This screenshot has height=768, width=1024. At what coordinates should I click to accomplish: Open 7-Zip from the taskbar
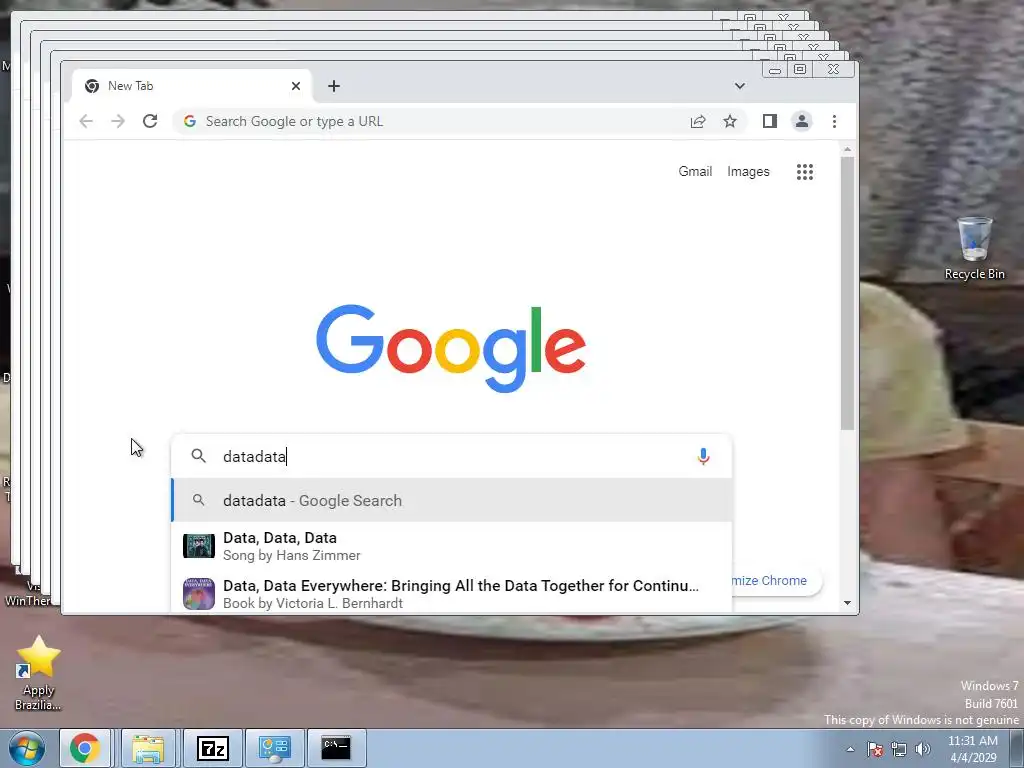point(212,748)
